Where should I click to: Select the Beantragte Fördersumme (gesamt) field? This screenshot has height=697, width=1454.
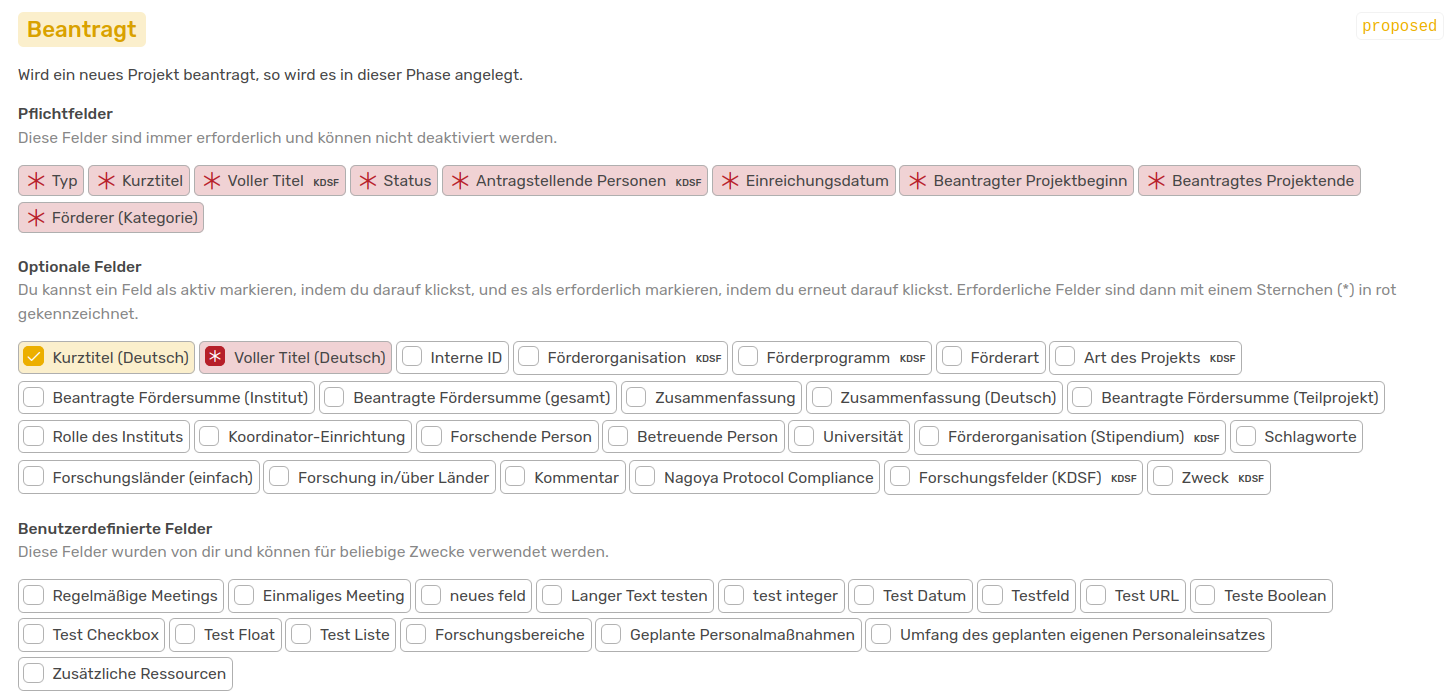tap(334, 397)
